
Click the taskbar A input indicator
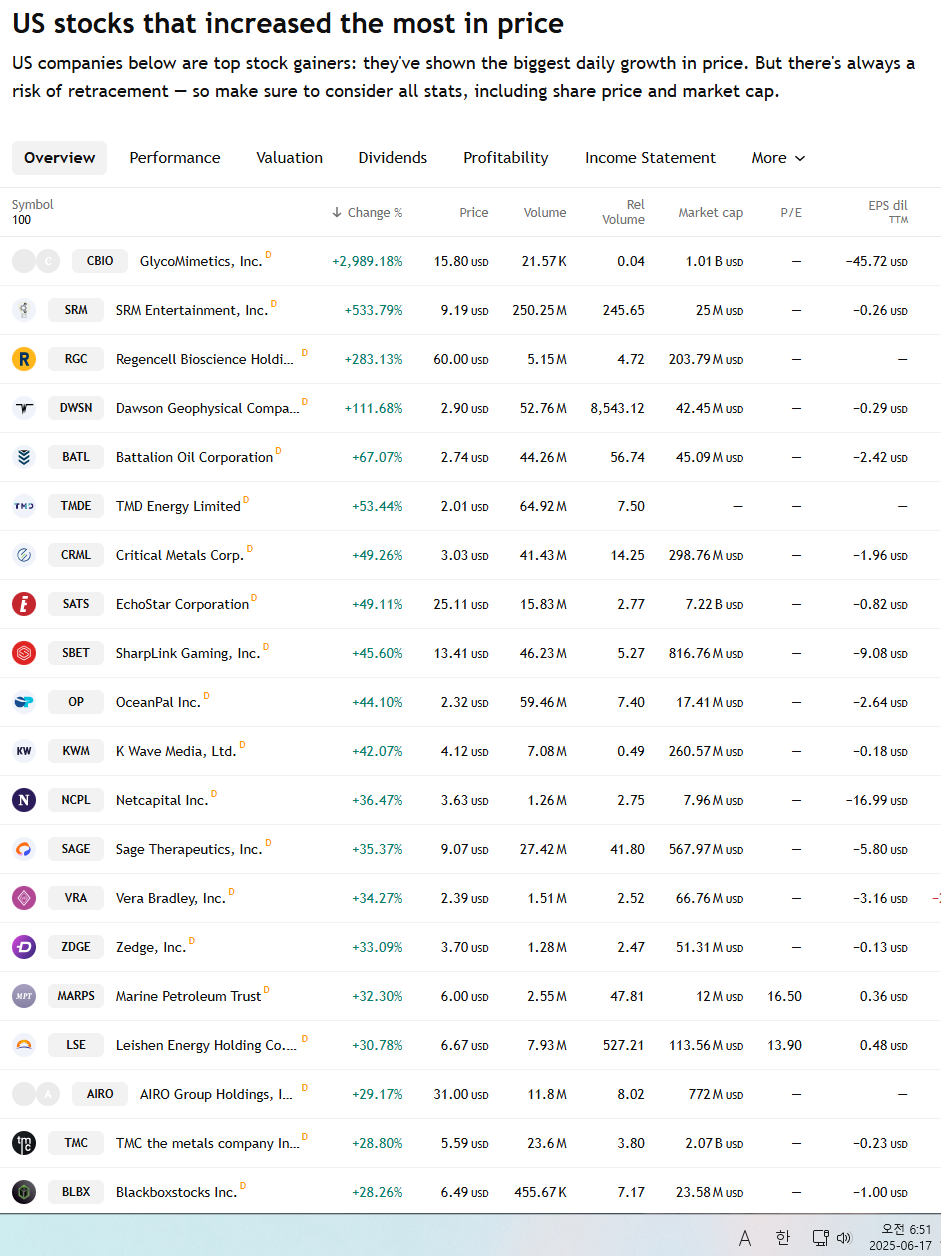click(745, 1238)
